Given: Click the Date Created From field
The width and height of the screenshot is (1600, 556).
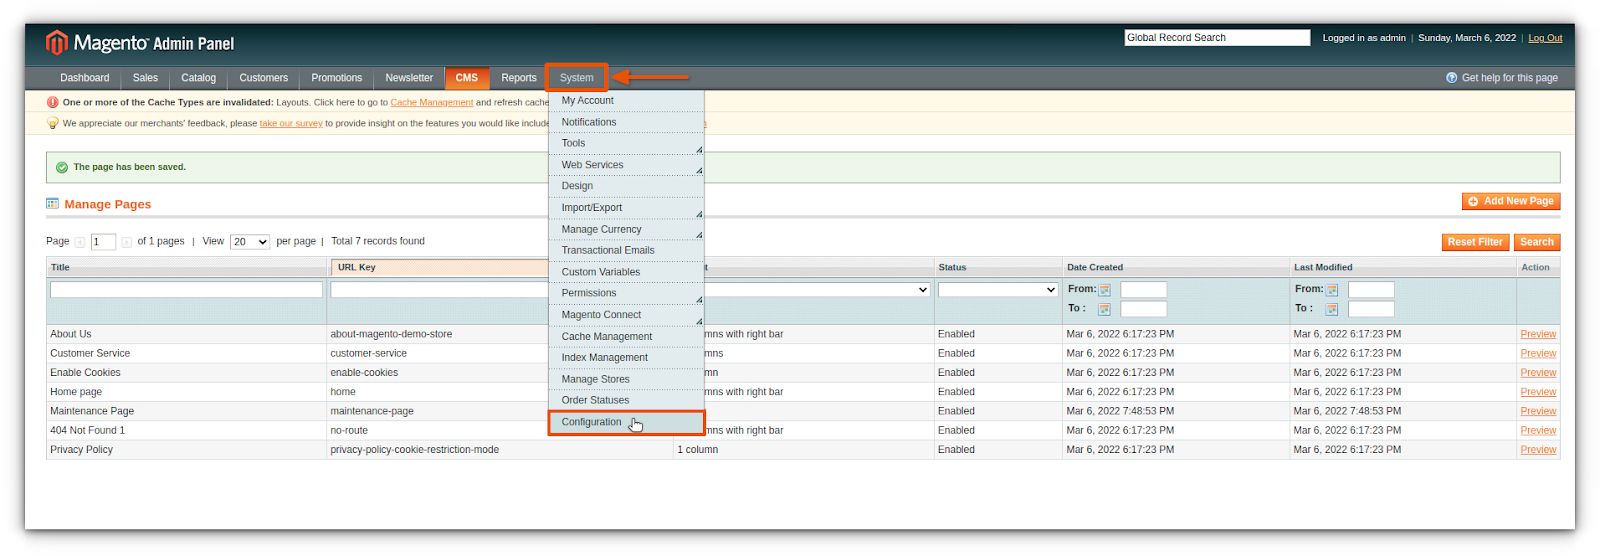Looking at the screenshot, I should tap(1143, 290).
